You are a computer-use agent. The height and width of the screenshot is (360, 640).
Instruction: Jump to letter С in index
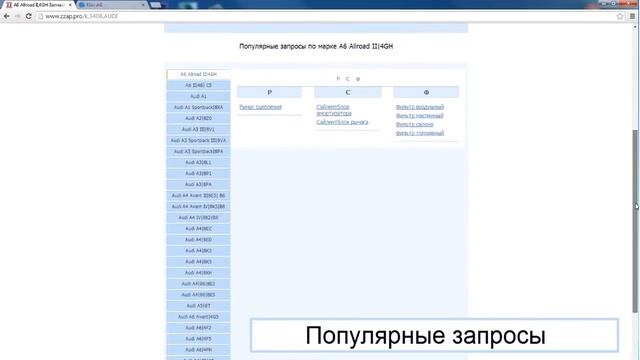click(348, 79)
